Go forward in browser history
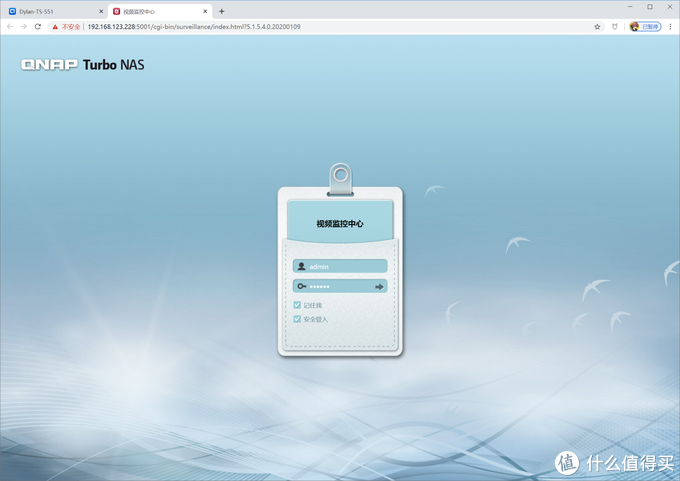The height and width of the screenshot is (481, 680). [24, 27]
